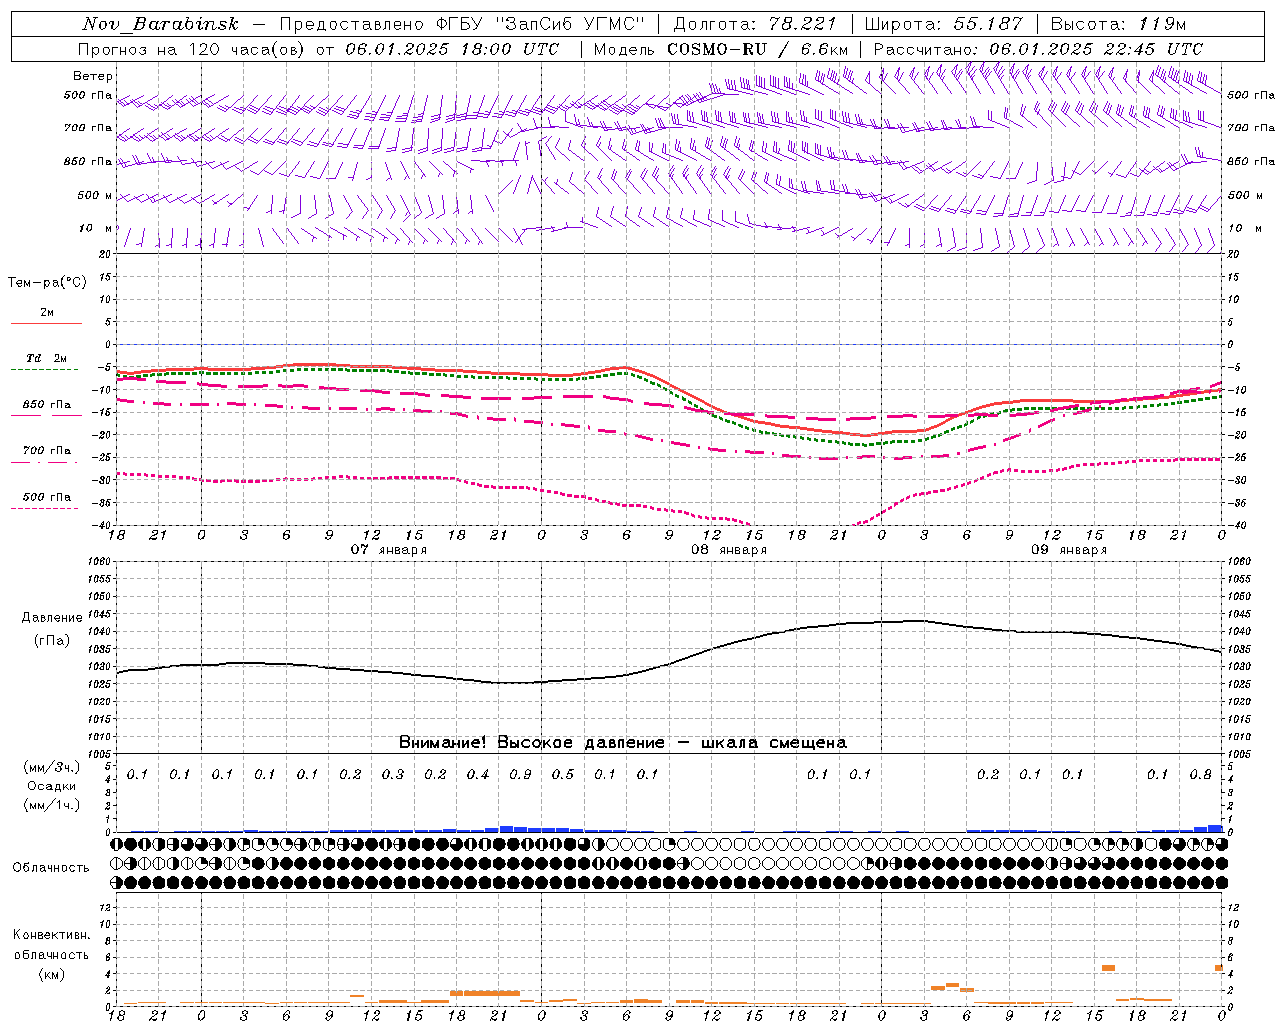Click the 500 м wind level label on left
The width and height of the screenshot is (1280, 1024).
click(x=95, y=195)
